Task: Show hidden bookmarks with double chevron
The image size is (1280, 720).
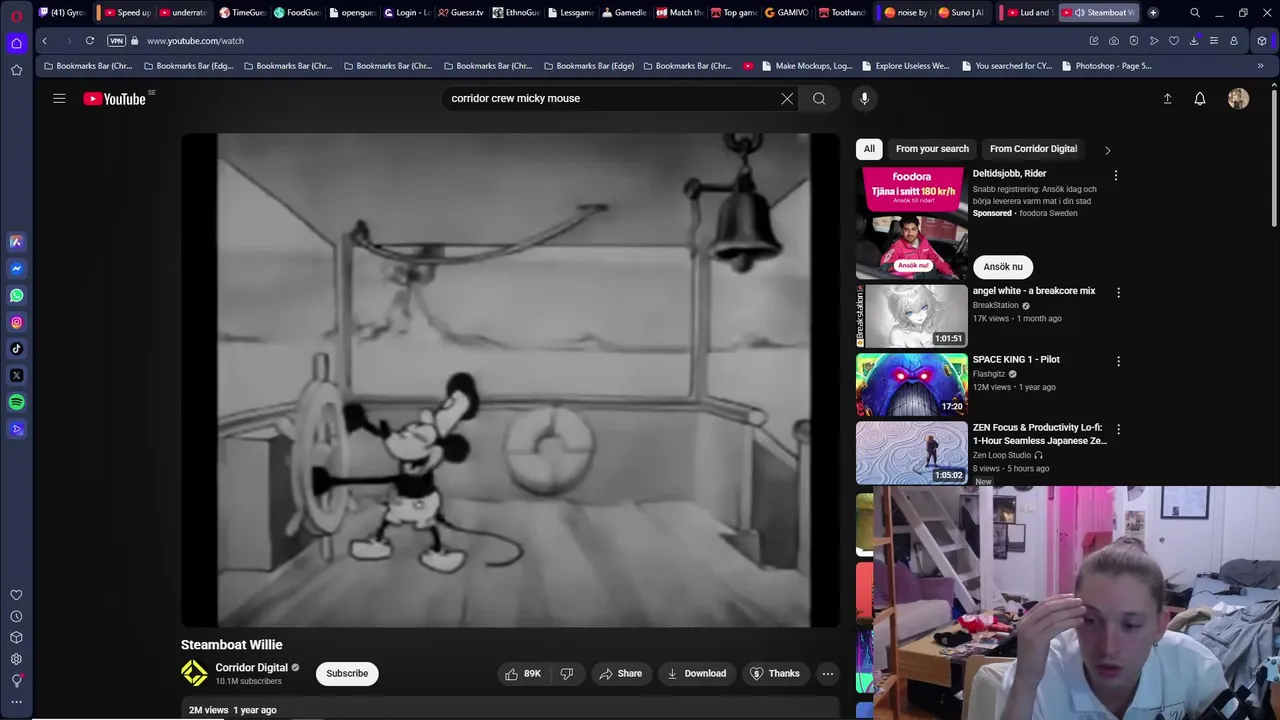Action: (1260, 66)
